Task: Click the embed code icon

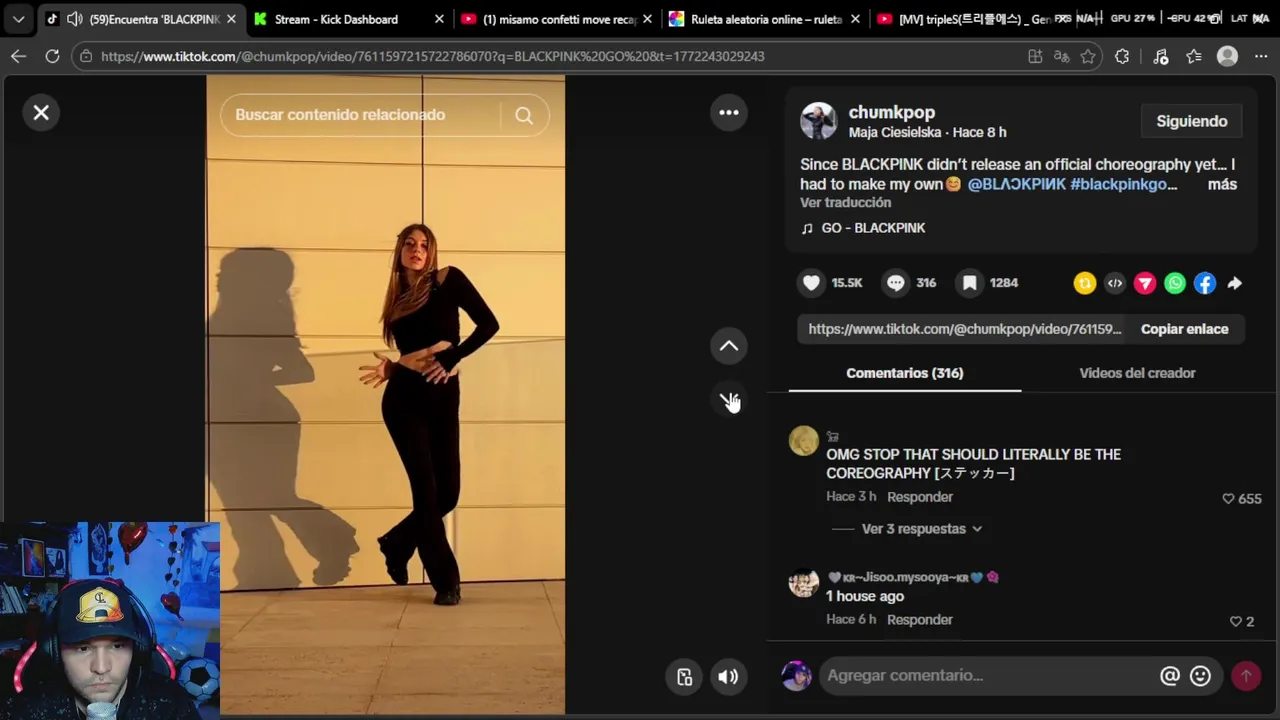Action: point(1115,284)
